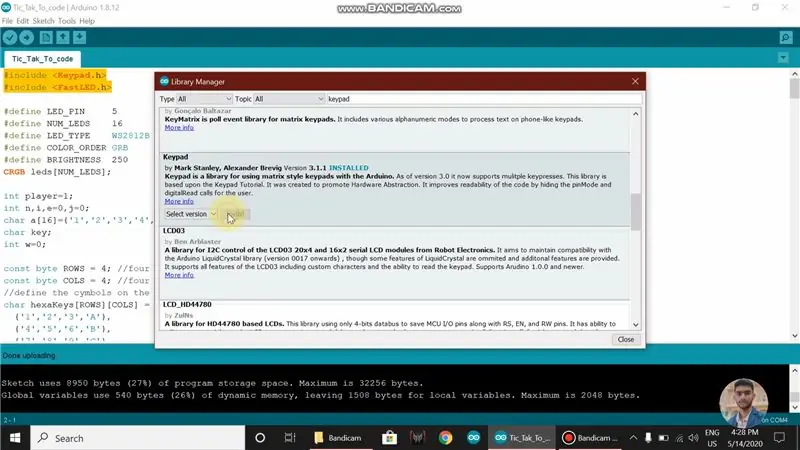The height and width of the screenshot is (450, 800).
Task: Click the Install button for Keypad
Action: tap(236, 214)
